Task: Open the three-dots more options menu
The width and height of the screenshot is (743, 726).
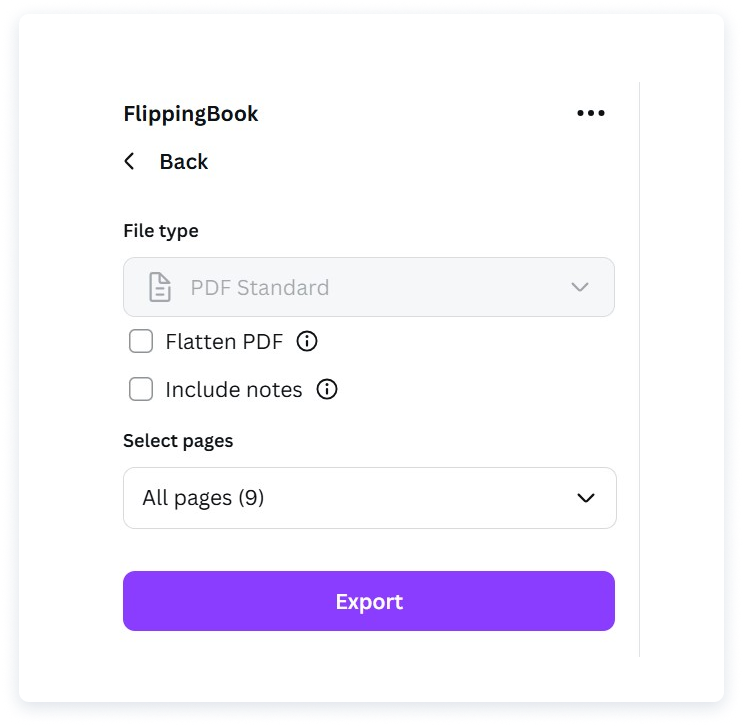Action: click(x=590, y=113)
